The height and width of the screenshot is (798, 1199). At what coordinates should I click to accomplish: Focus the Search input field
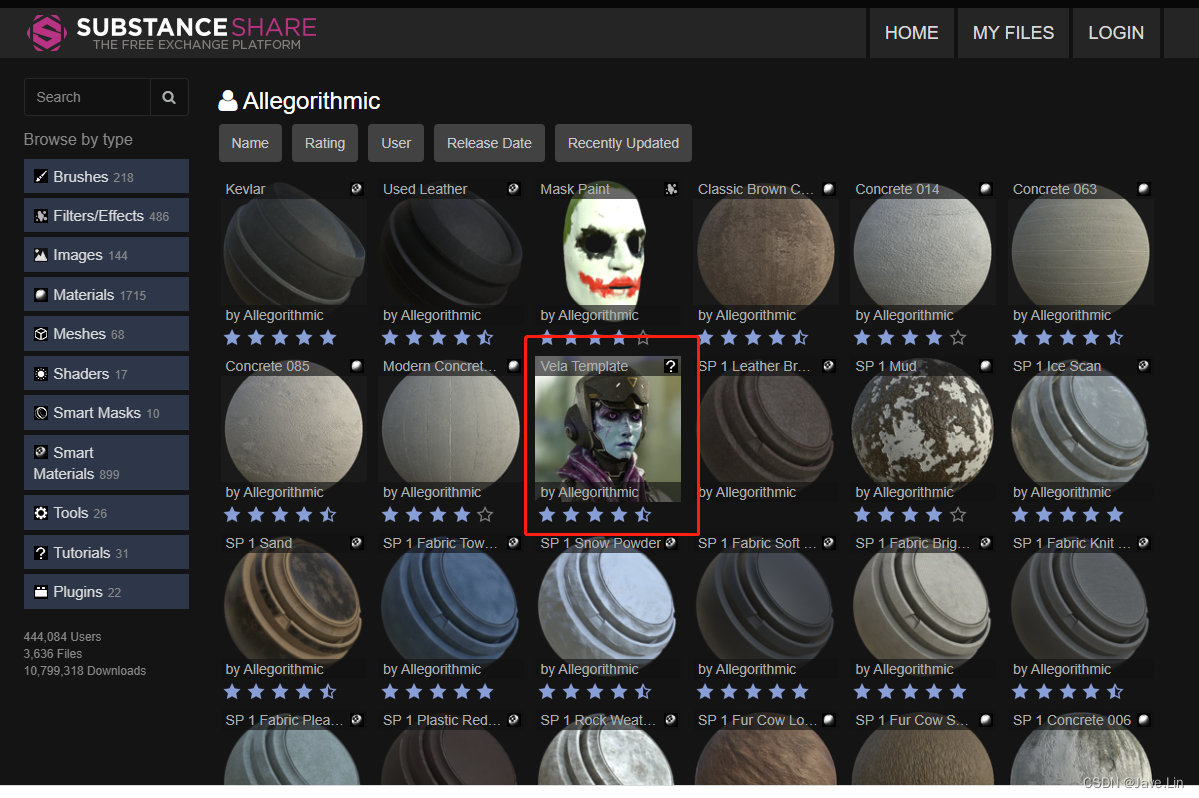tap(87, 97)
